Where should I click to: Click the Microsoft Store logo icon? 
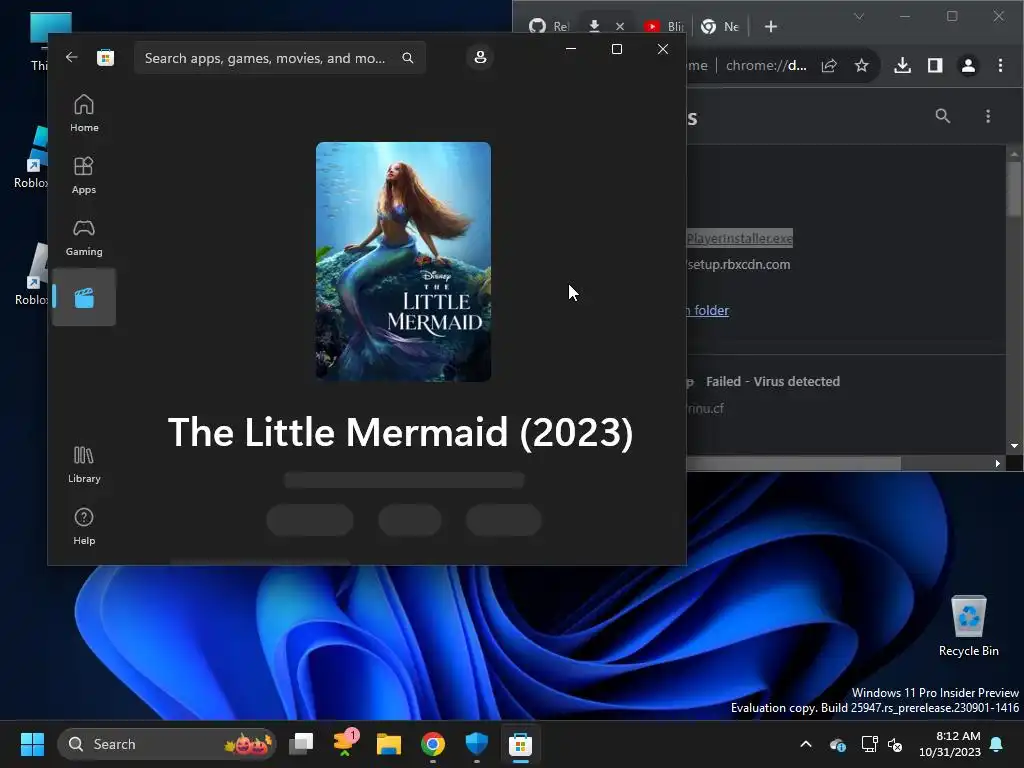coord(105,57)
